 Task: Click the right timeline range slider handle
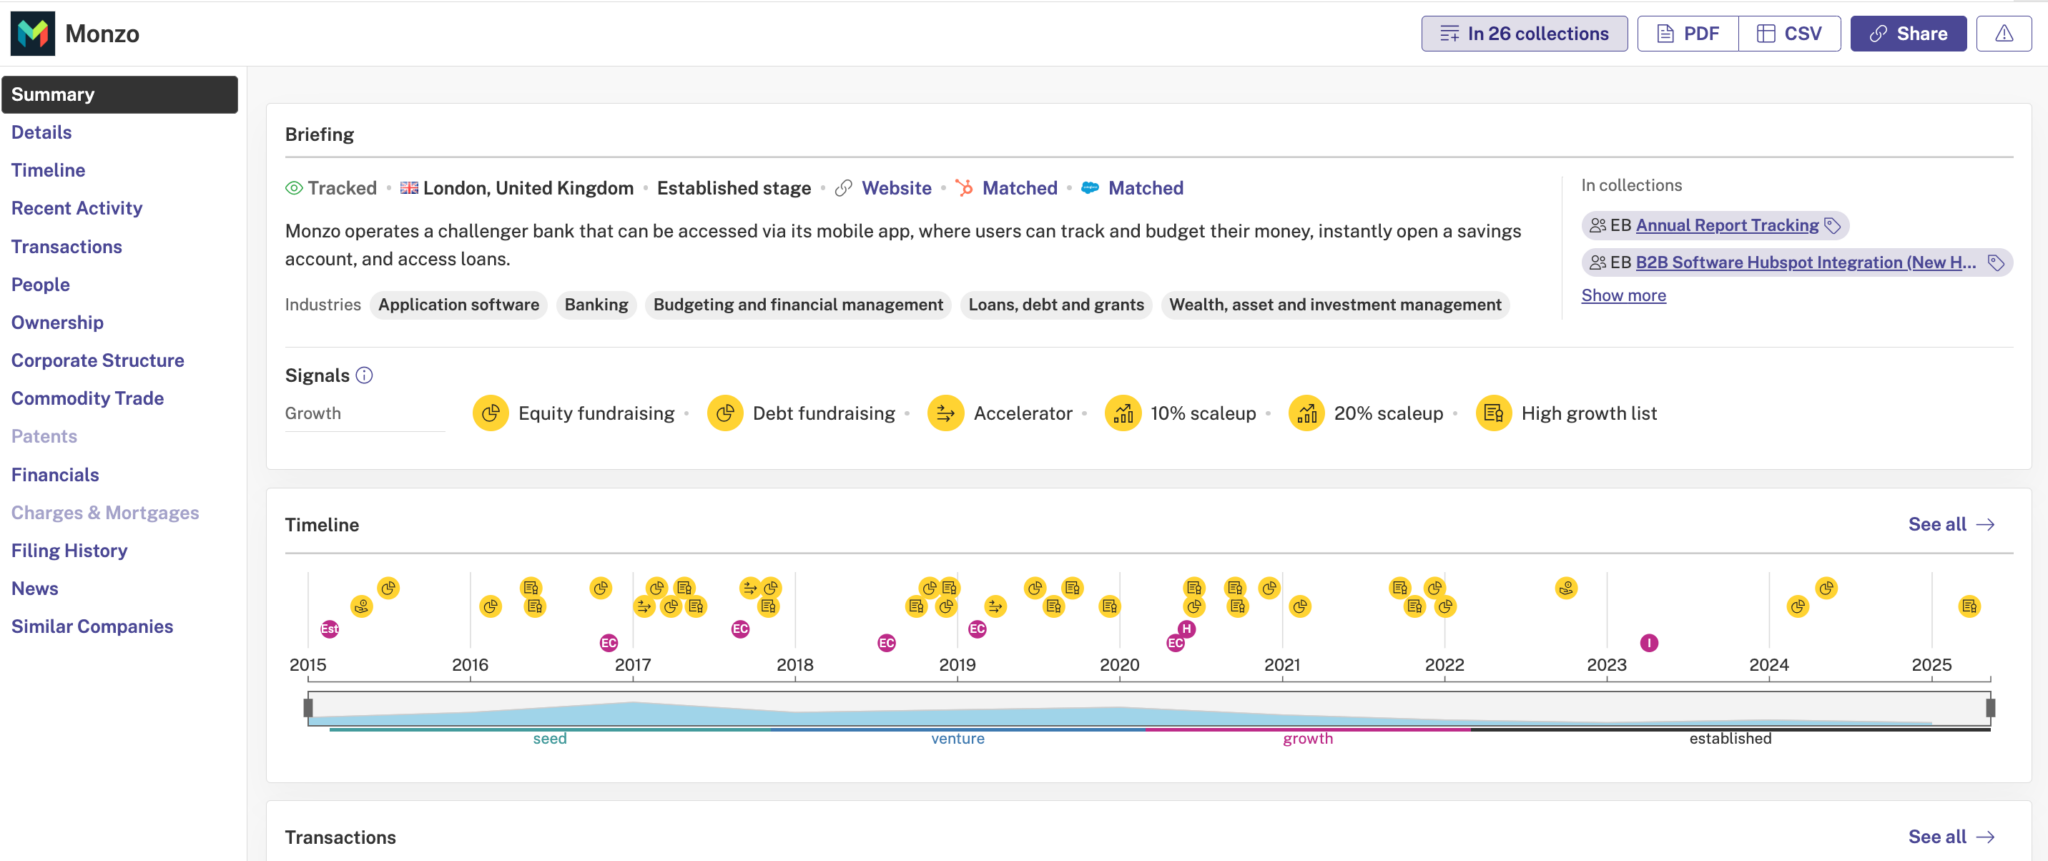[x=1990, y=708]
